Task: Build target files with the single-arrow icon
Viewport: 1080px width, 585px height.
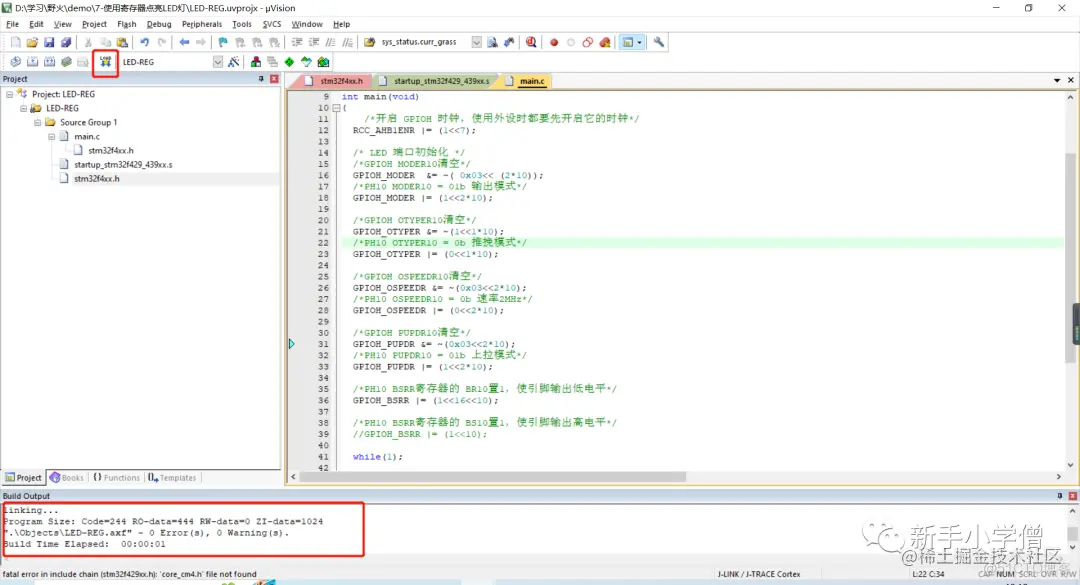Action: (32, 61)
